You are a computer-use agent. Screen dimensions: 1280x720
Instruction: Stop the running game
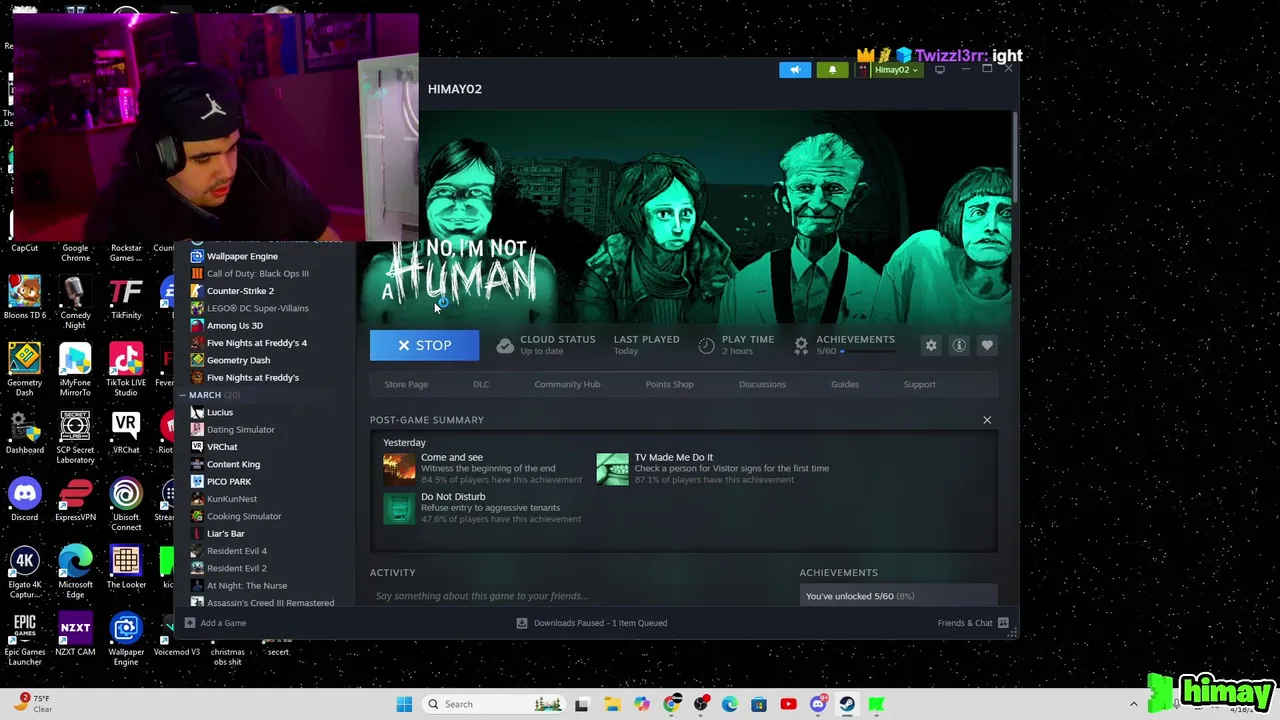(x=424, y=345)
